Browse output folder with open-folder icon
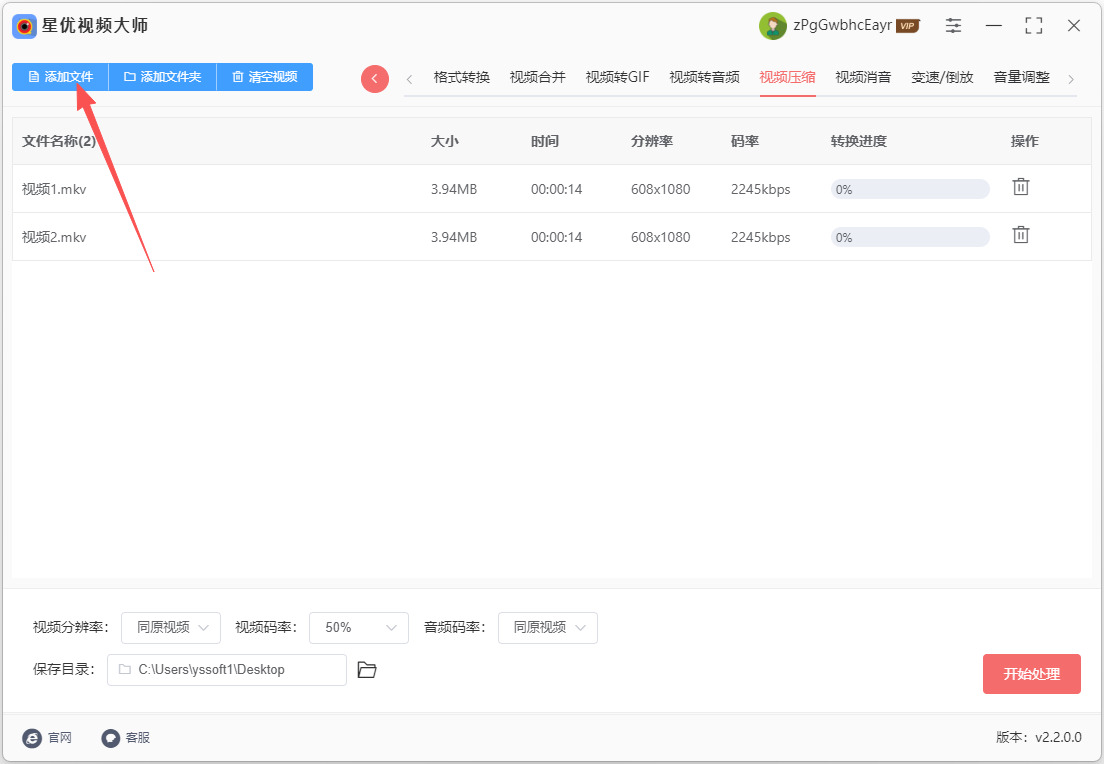The image size is (1104, 764). coord(367,670)
